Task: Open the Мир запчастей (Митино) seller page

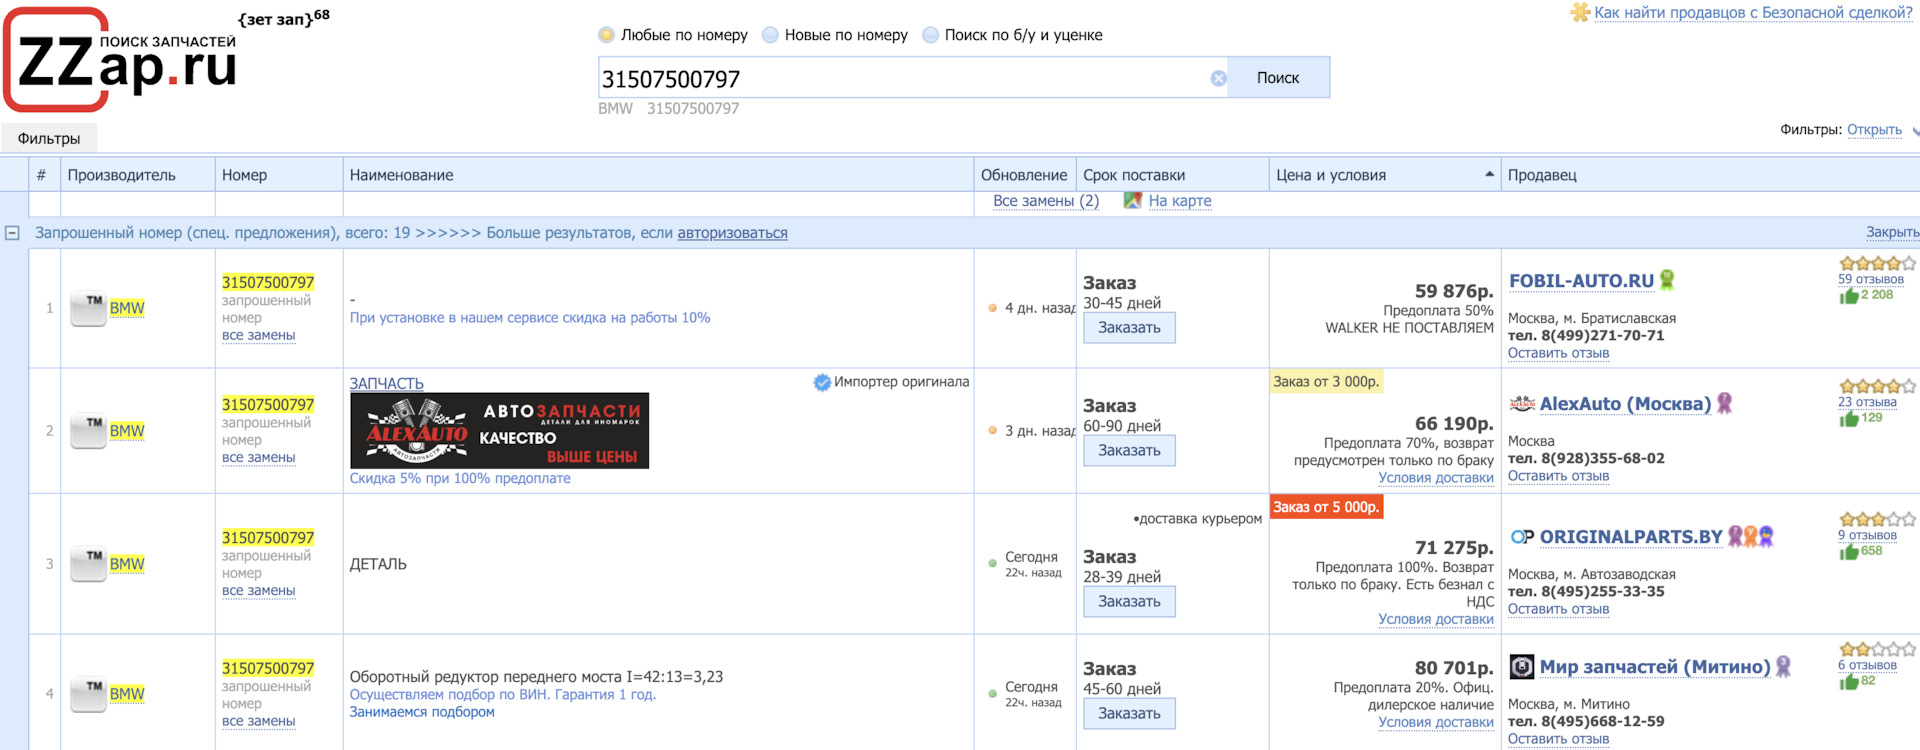Action: tap(1655, 667)
